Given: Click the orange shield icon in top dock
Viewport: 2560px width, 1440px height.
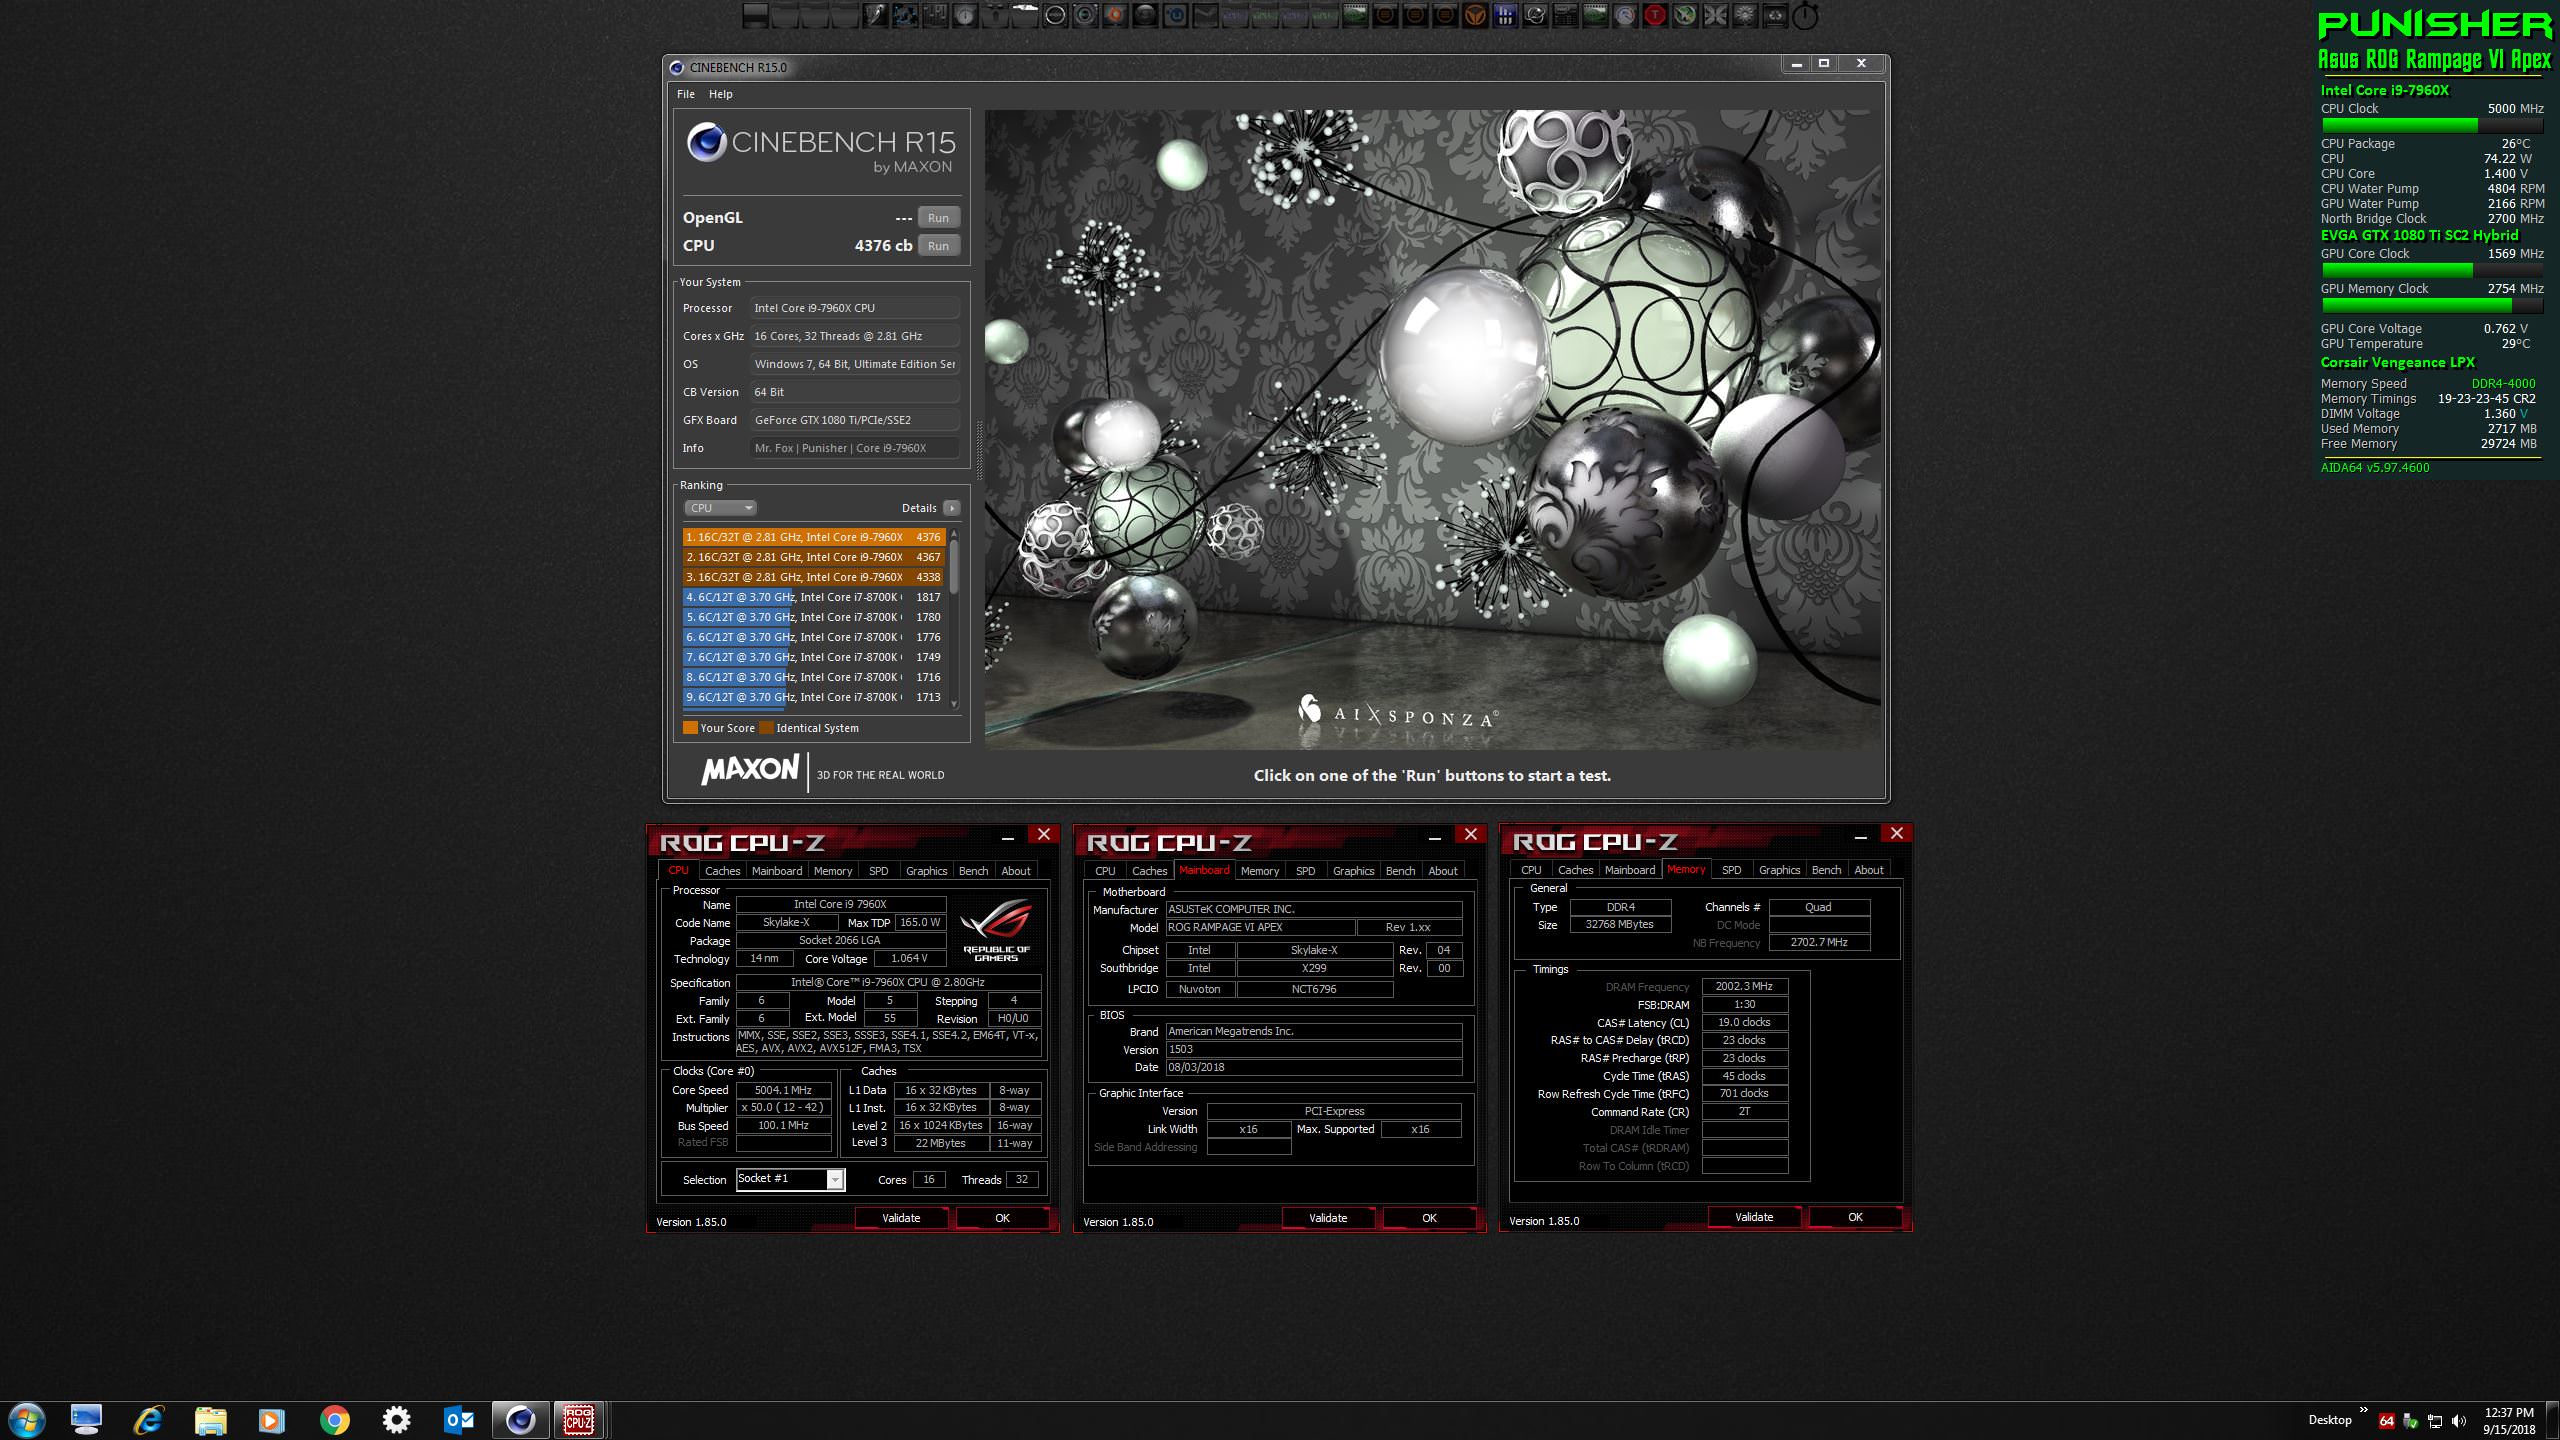Looking at the screenshot, I should (x=1476, y=15).
